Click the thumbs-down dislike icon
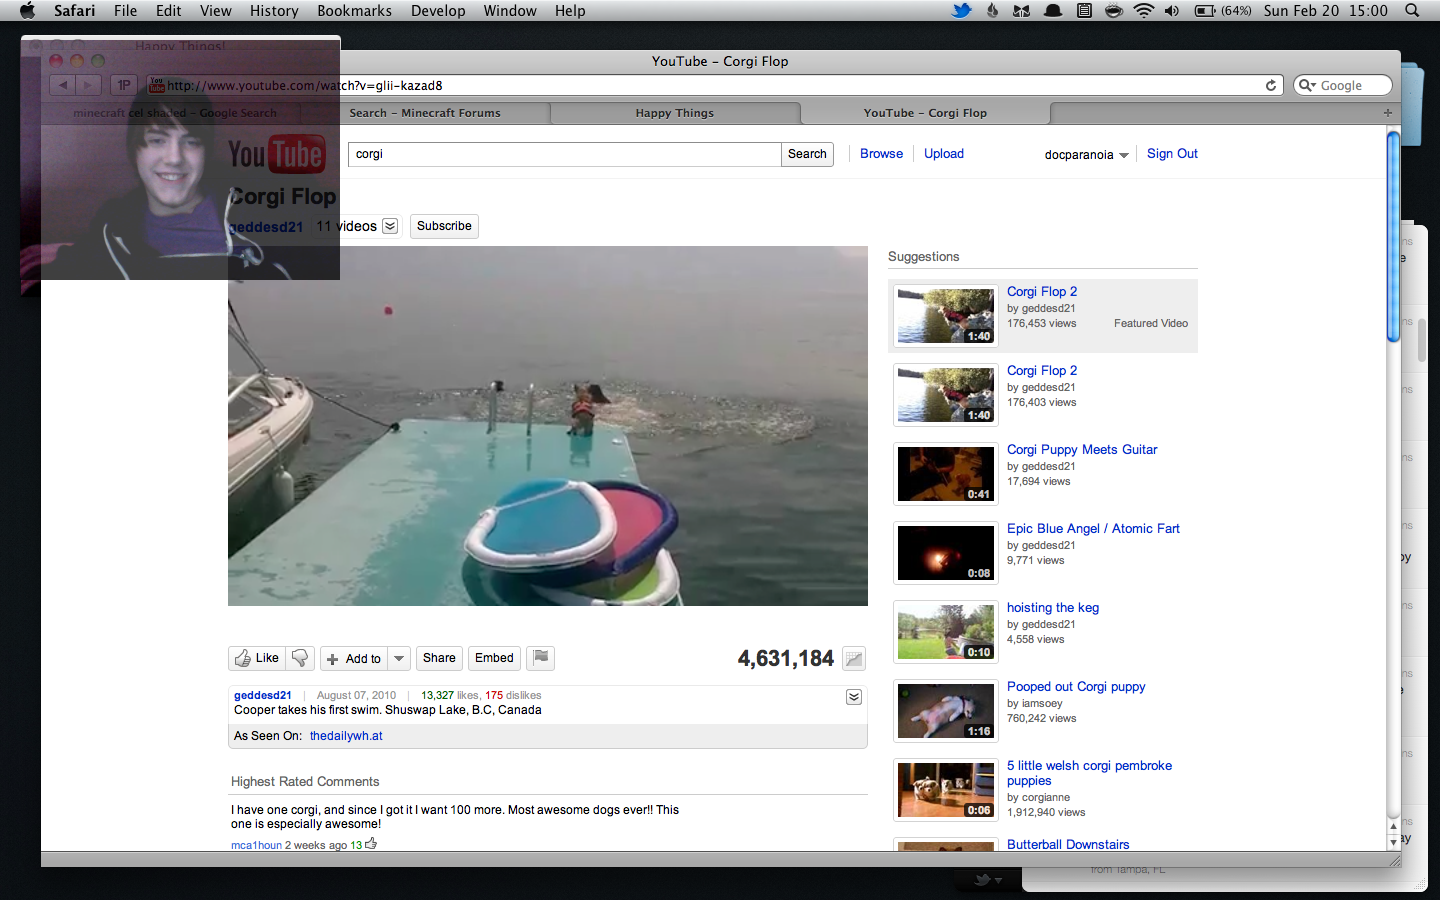The image size is (1440, 900). [300, 658]
